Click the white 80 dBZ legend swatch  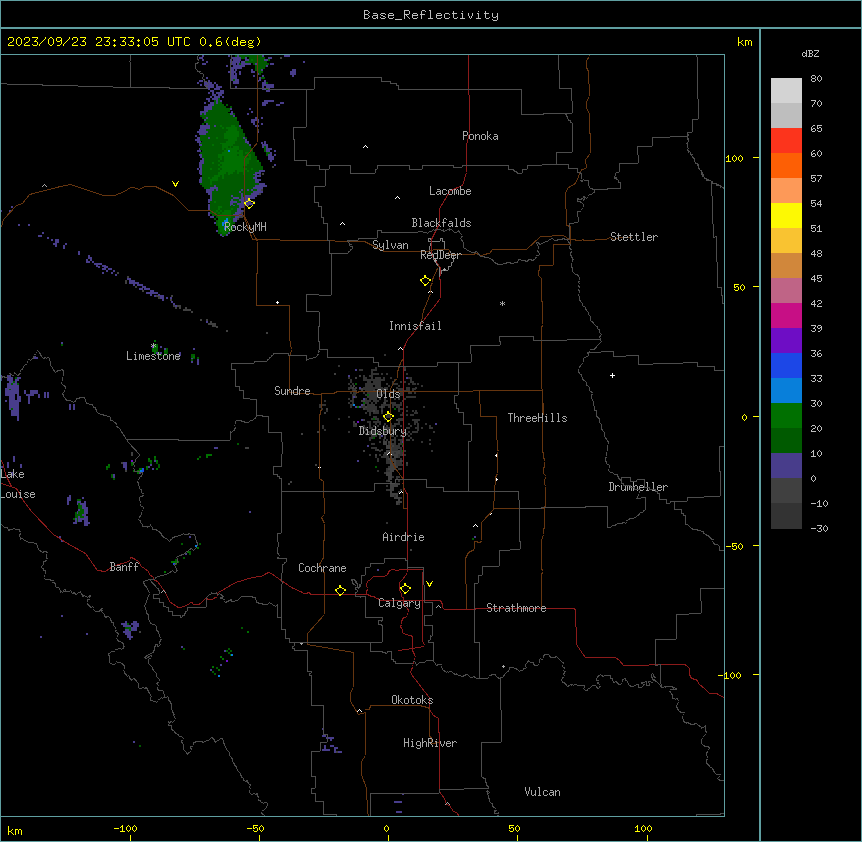(786, 91)
